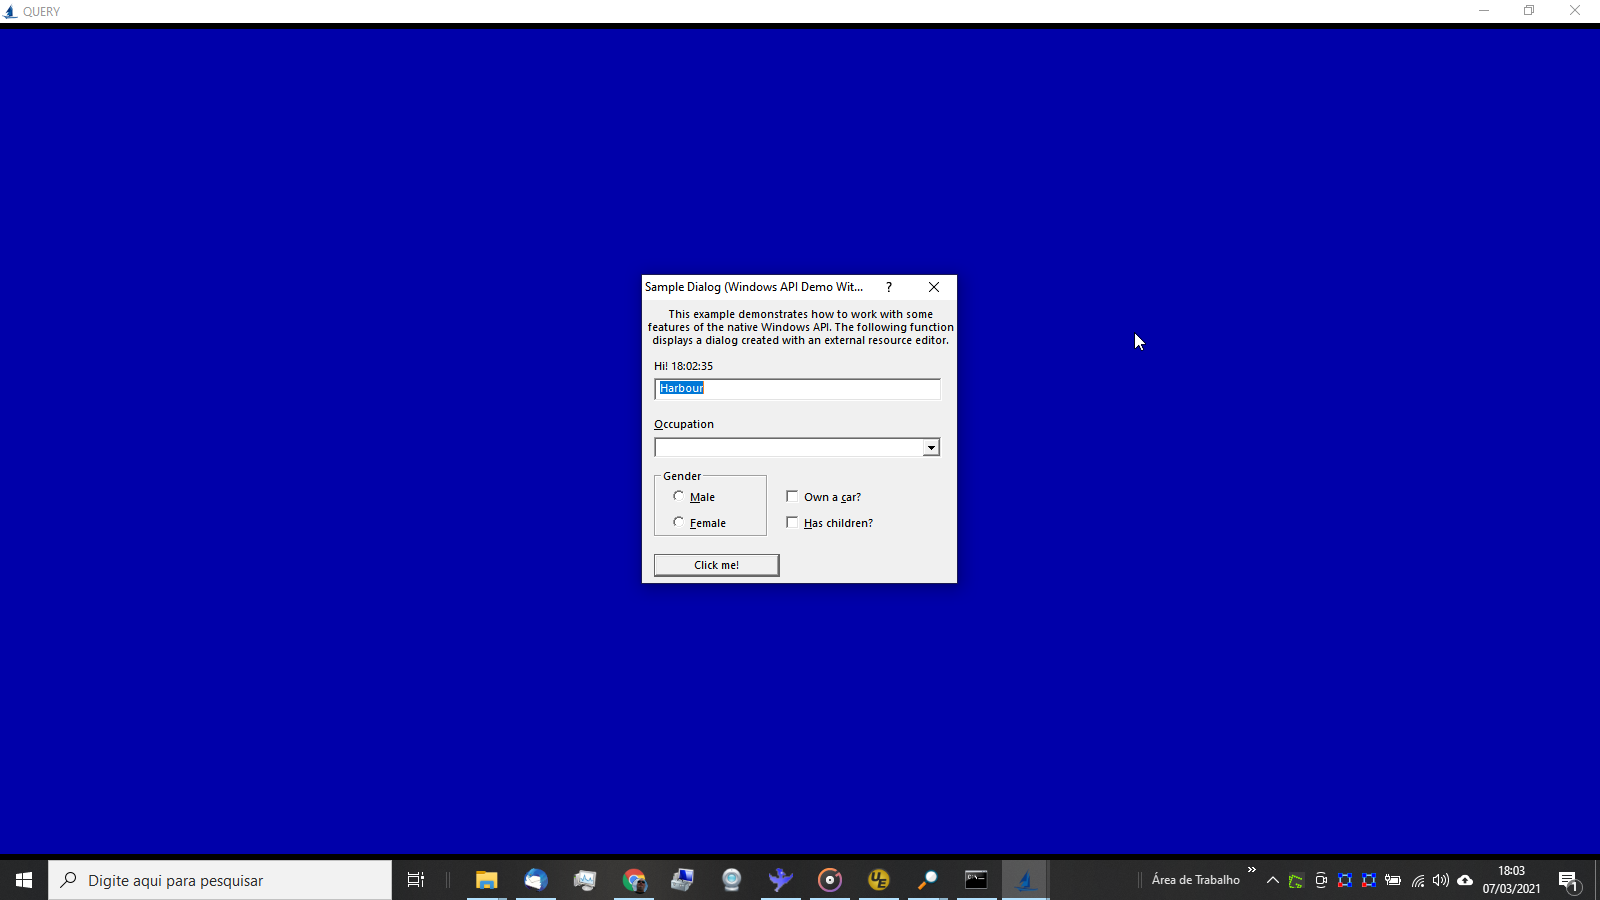This screenshot has height=900, width=1600.
Task: Tick the "Has children?" checkbox
Action: click(x=792, y=522)
